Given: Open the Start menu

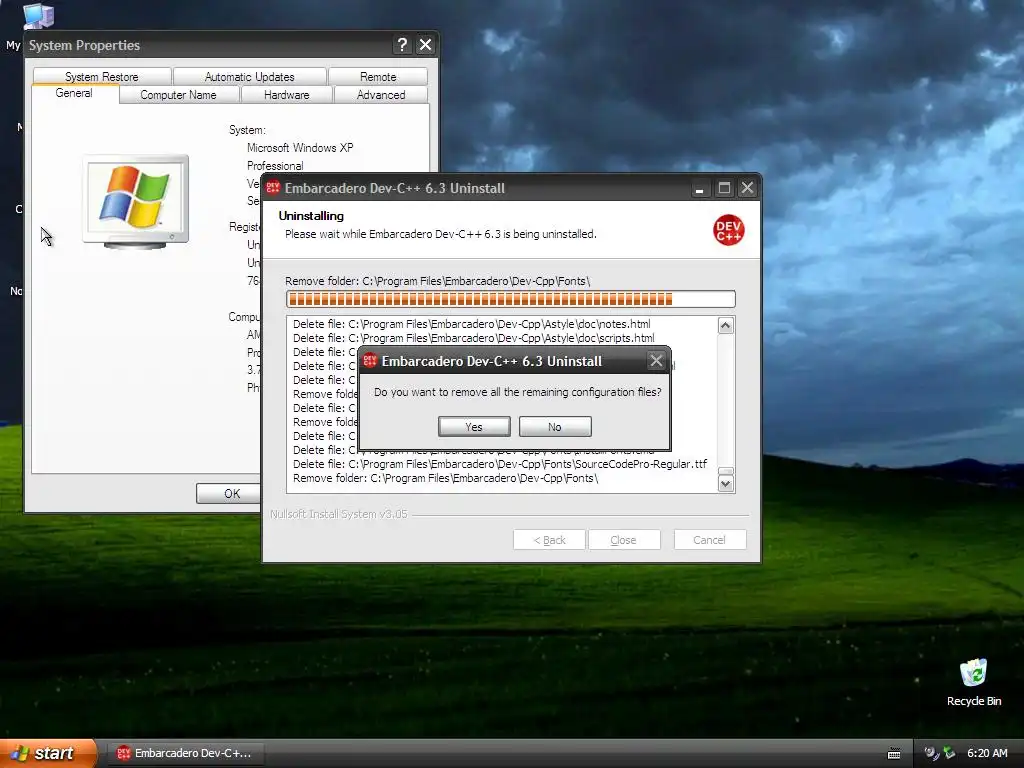Looking at the screenshot, I should pyautogui.click(x=48, y=753).
